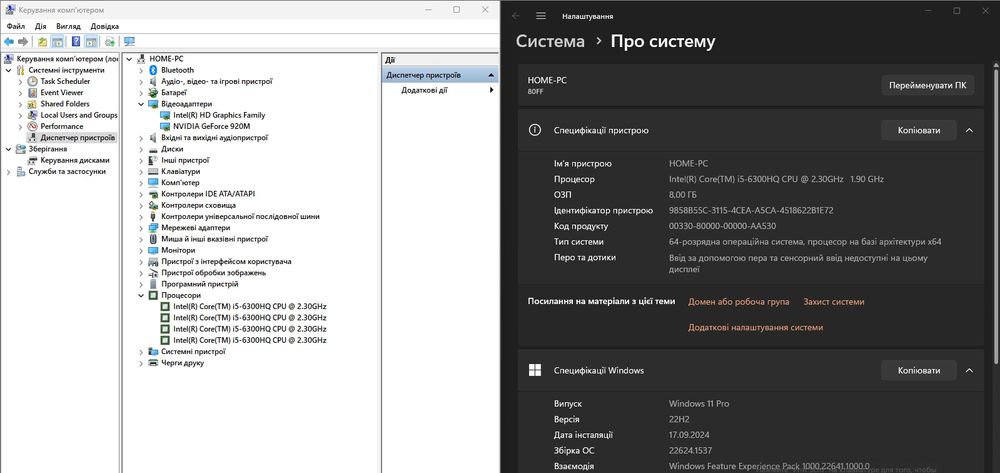Open Help via the blue question-mark icon
1000x473 pixels.
76,41
